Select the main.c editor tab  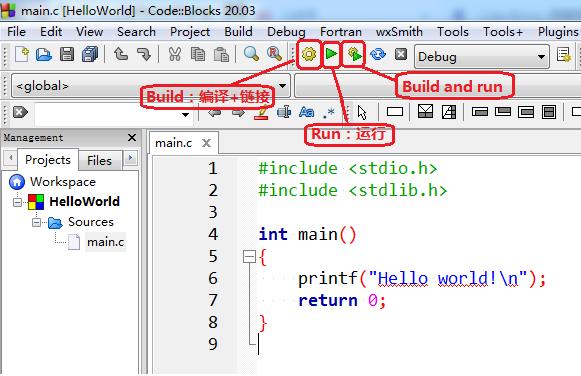tap(173, 143)
